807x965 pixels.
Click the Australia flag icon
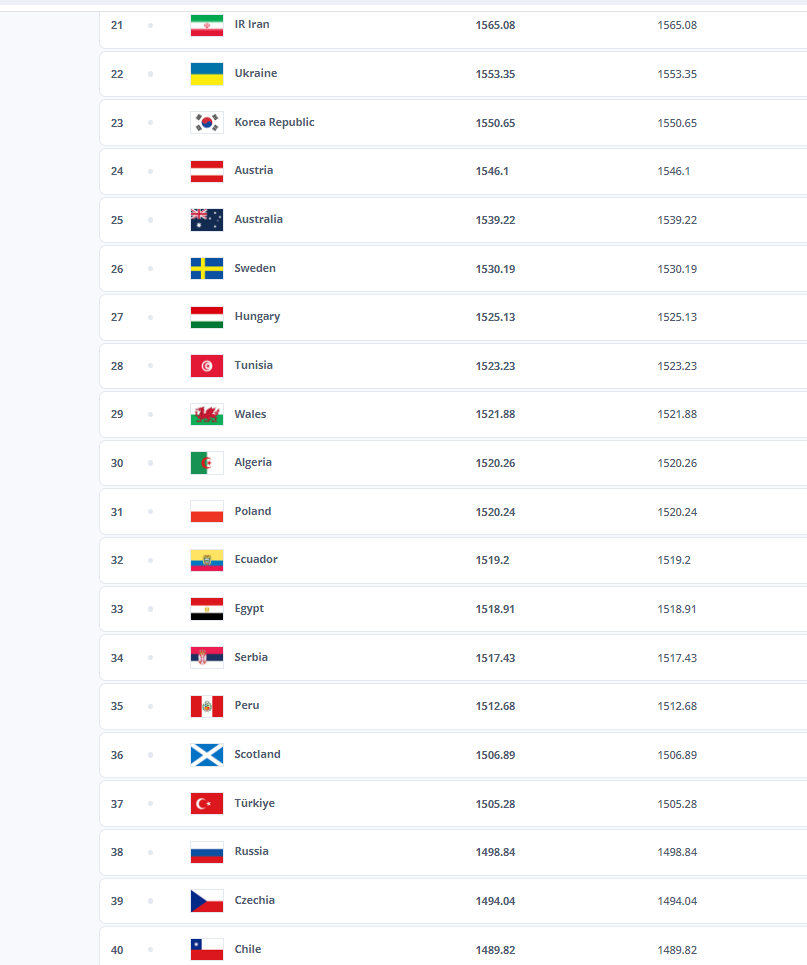coord(207,220)
